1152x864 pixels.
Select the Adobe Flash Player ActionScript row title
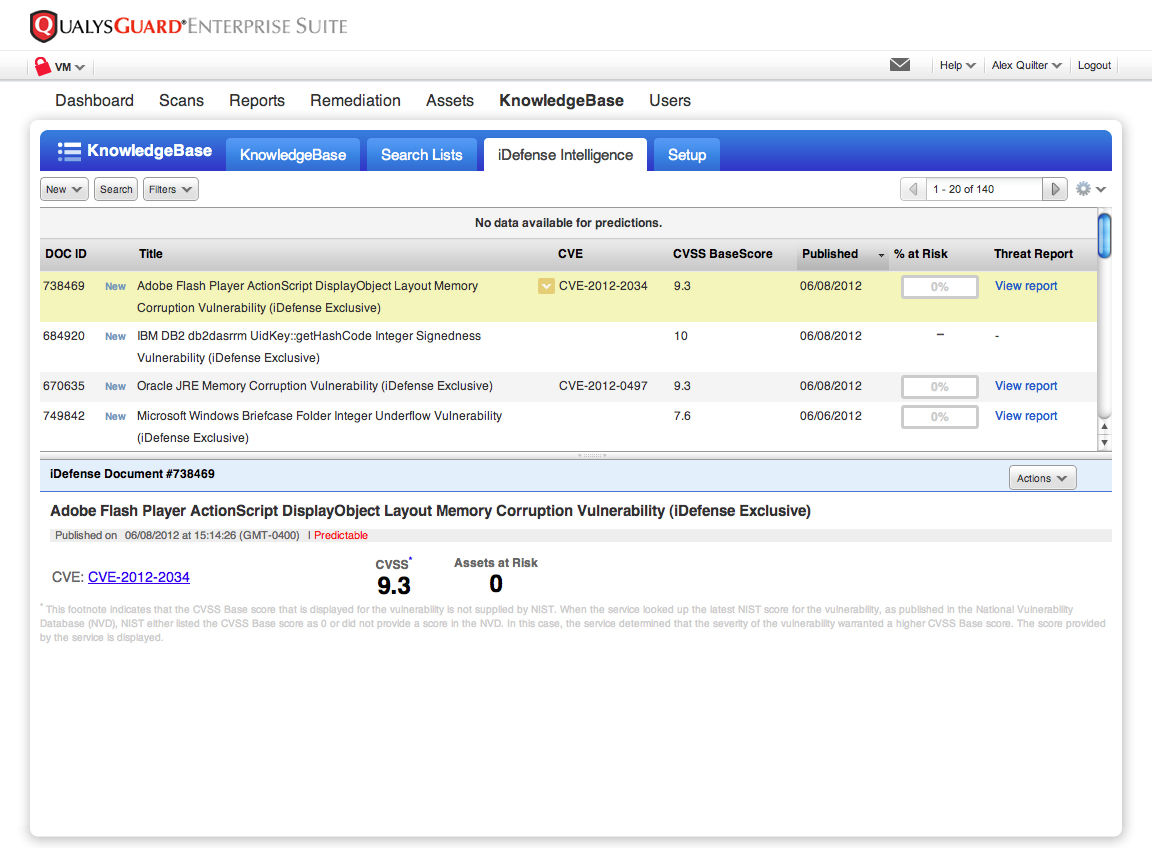307,297
